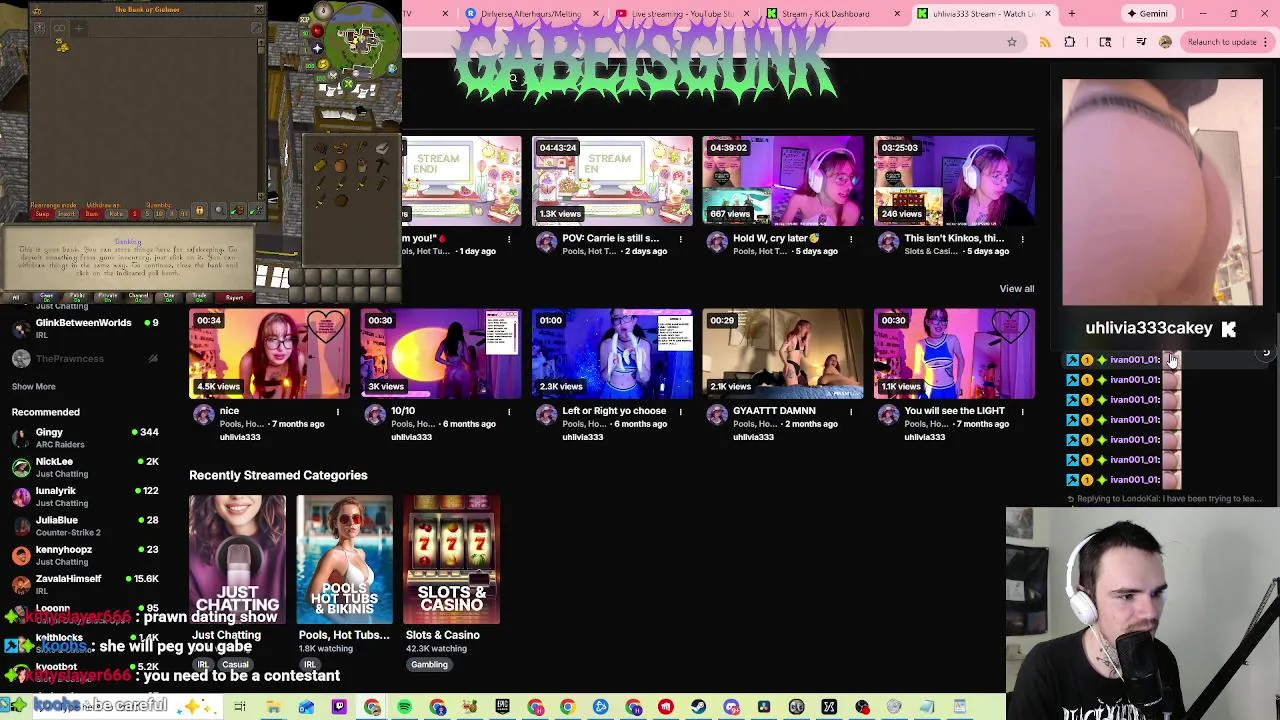Expand sidebar with Show more

pyautogui.click(x=33, y=387)
